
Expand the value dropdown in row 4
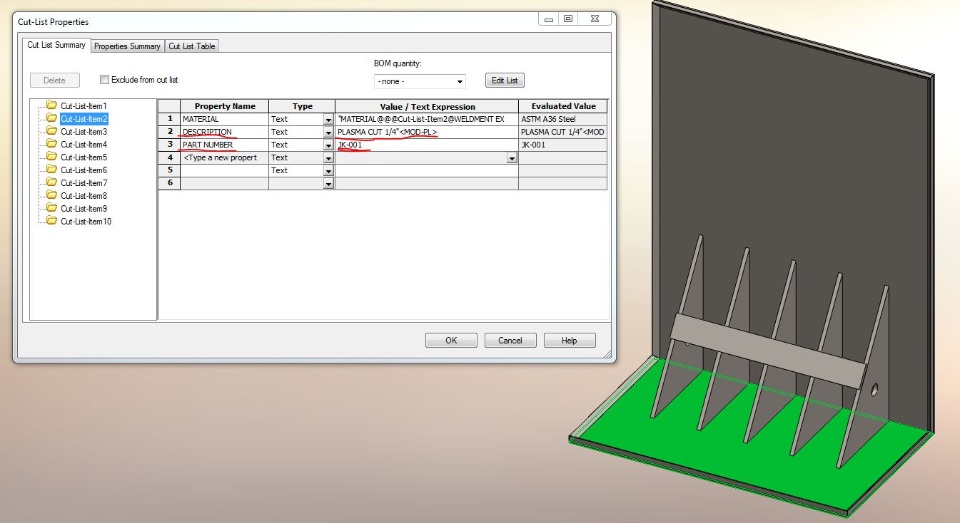[x=511, y=158]
